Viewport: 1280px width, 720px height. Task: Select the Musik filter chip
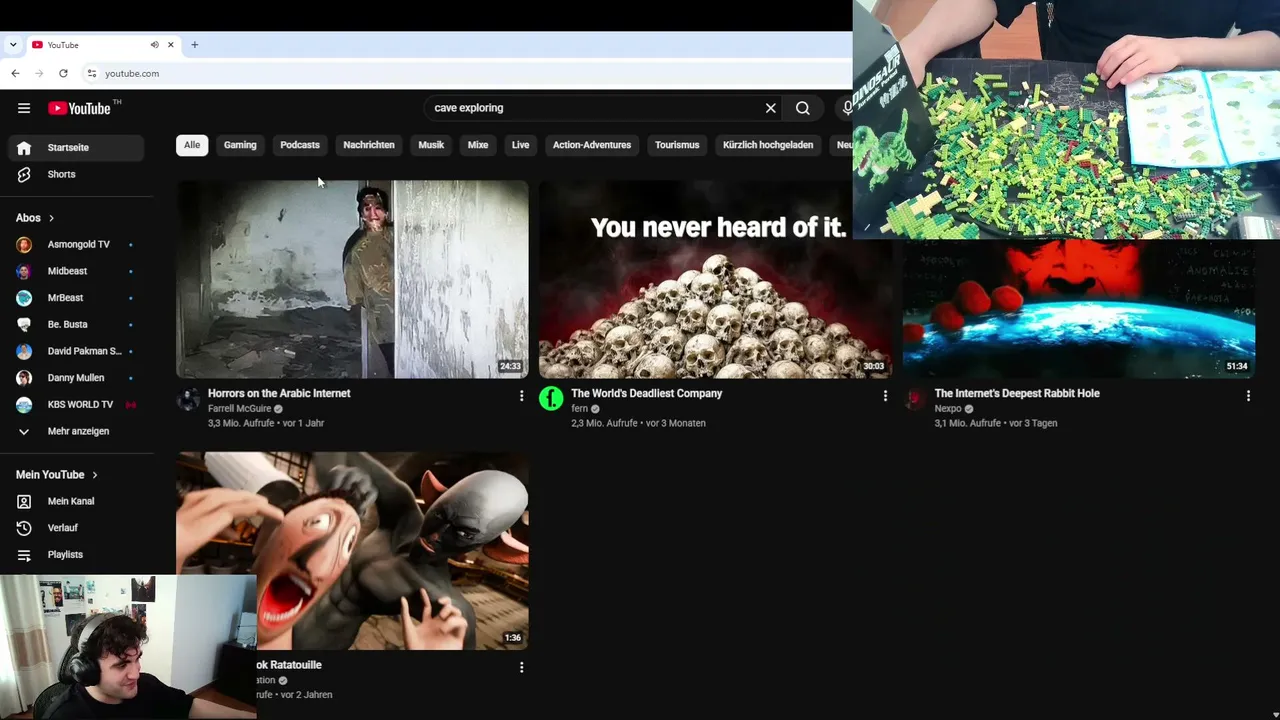pos(431,145)
